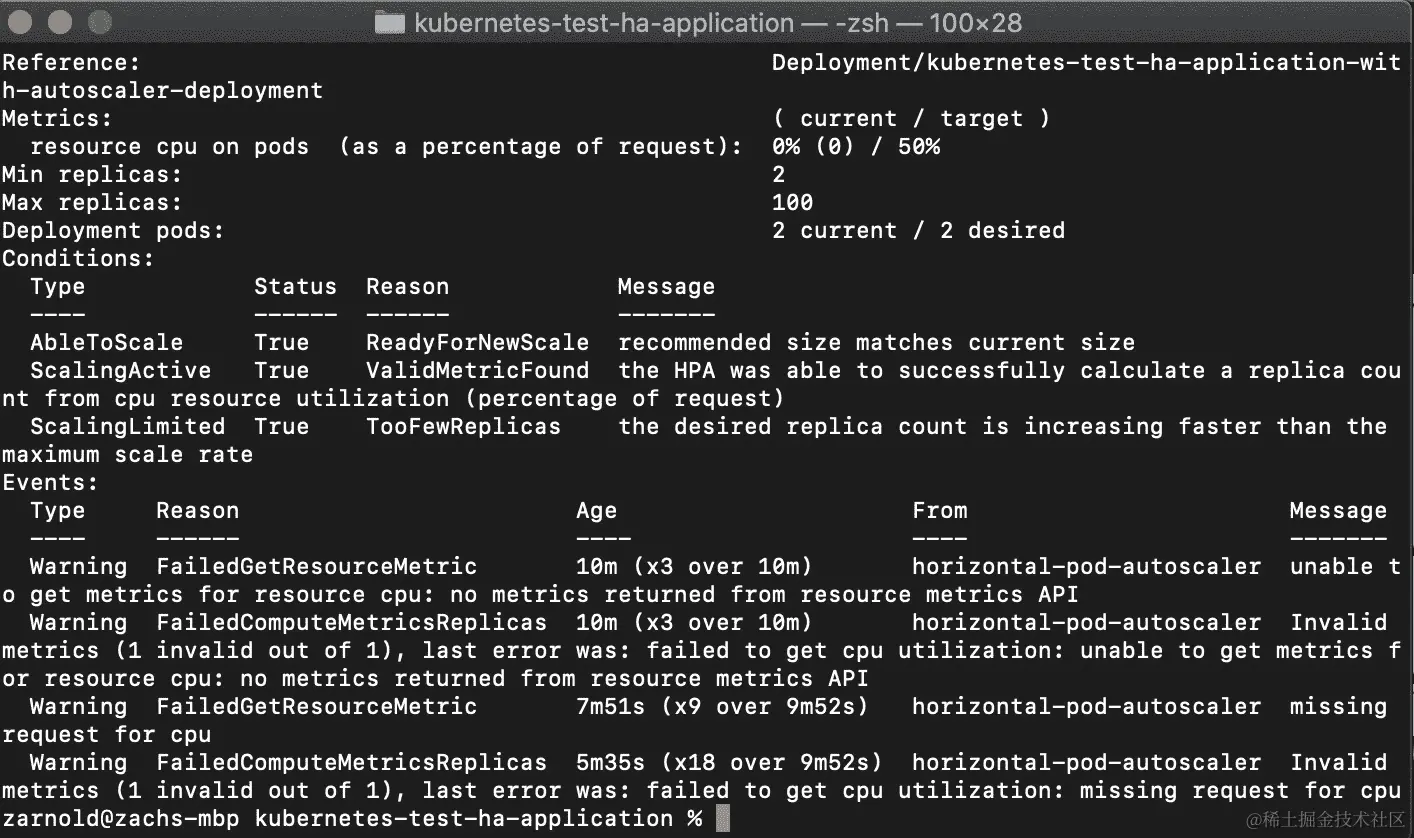1414x838 pixels.
Task: Click 'horizontal-pod-autoscaler' in the 7m51s row
Action: [1087, 707]
